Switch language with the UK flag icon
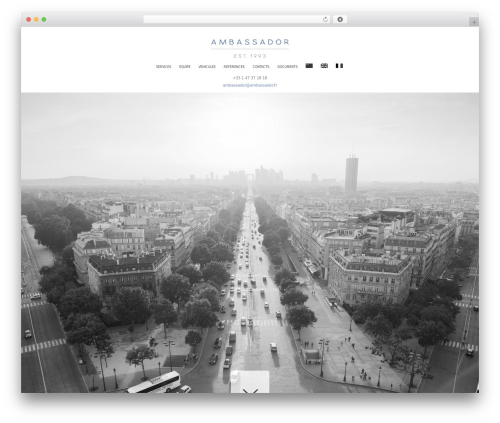 (324, 66)
